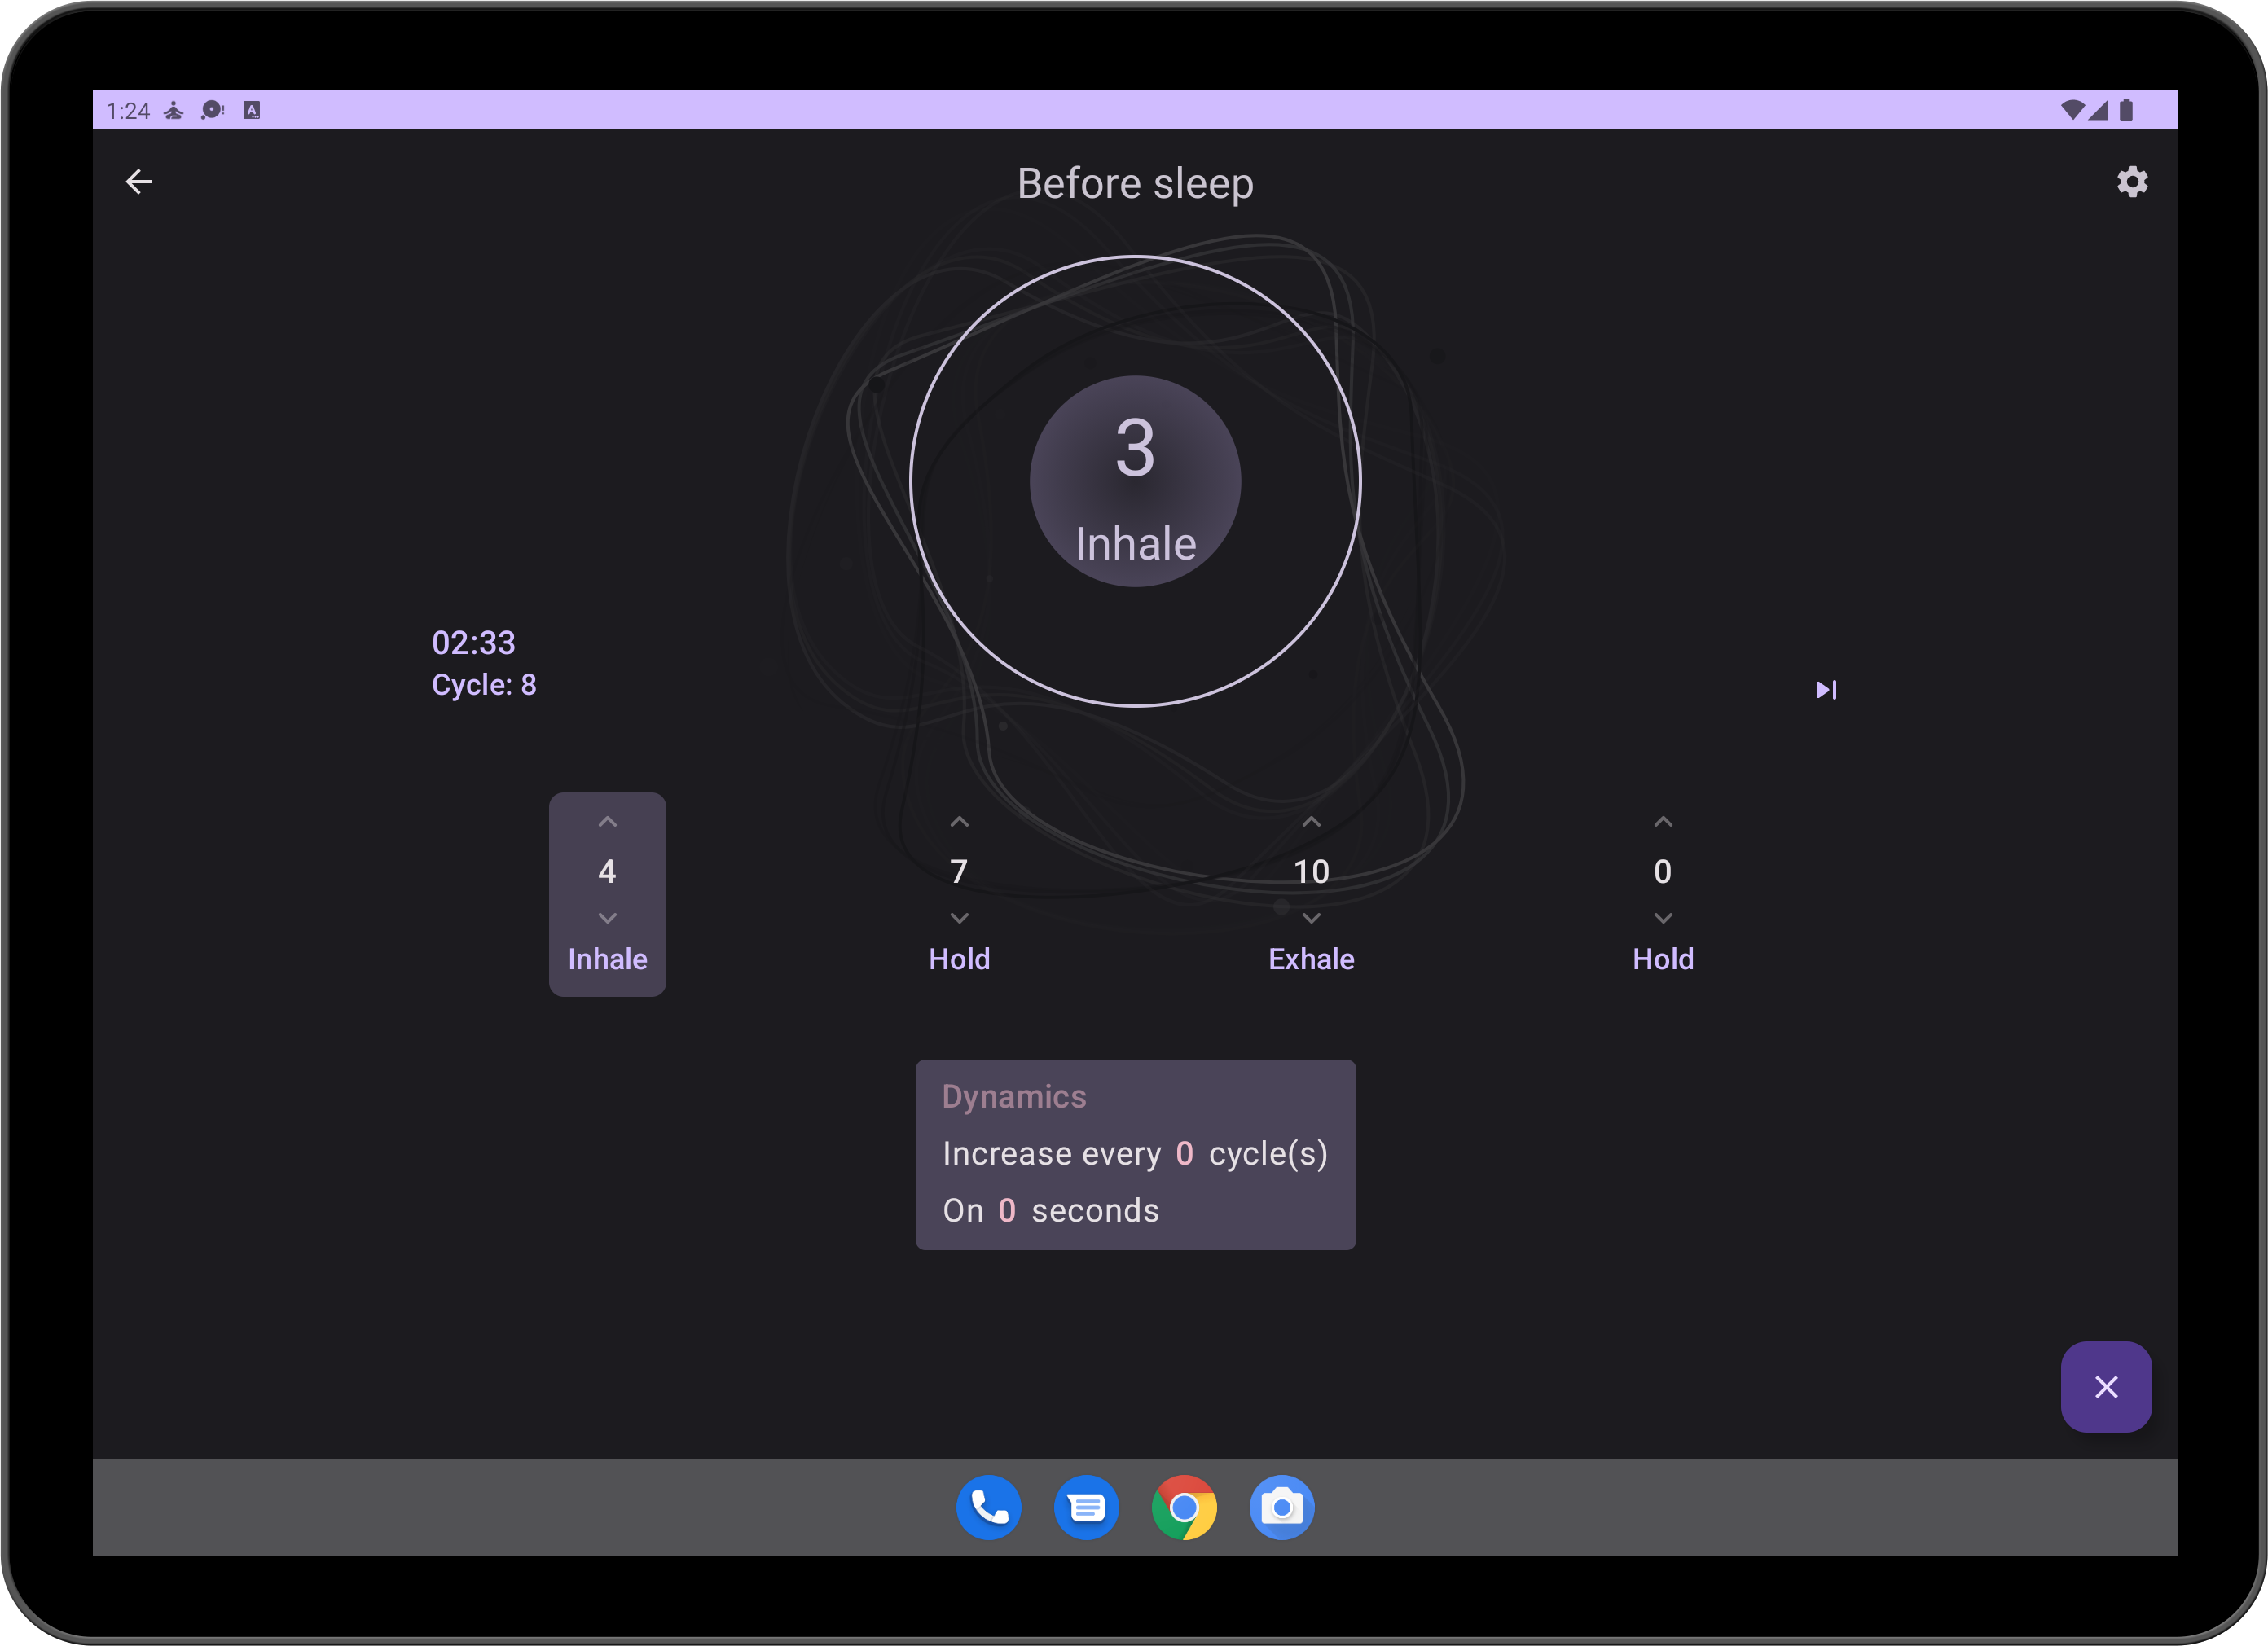This screenshot has height=1646, width=2268.
Task: Select the Inhale number 4
Action: pos(607,872)
